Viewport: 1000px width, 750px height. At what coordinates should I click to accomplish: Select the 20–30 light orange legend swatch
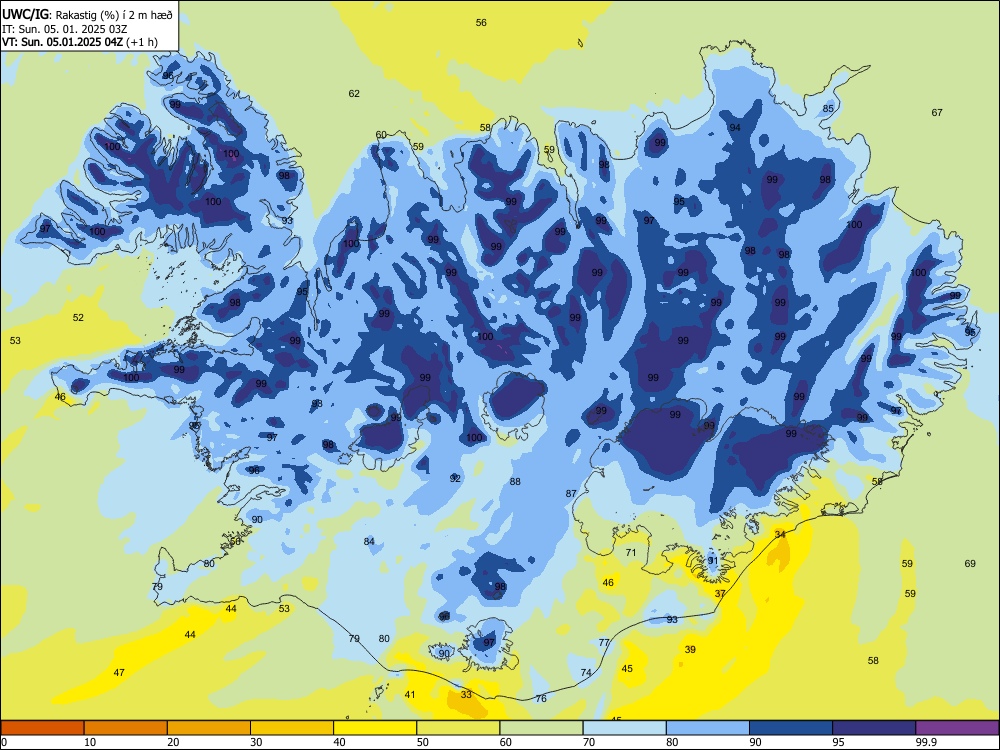[209, 728]
